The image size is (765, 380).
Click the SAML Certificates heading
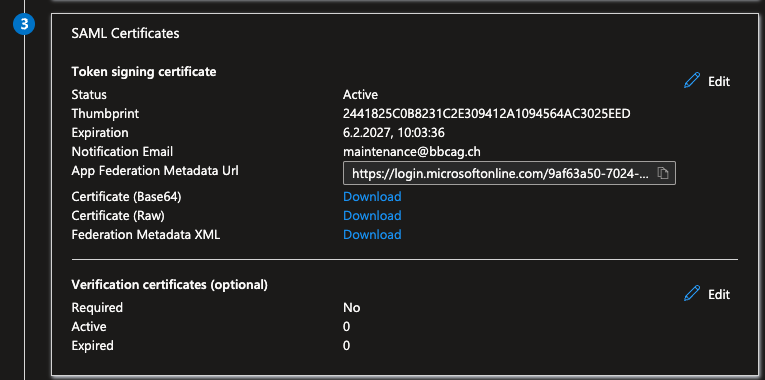pyautogui.click(x=125, y=34)
